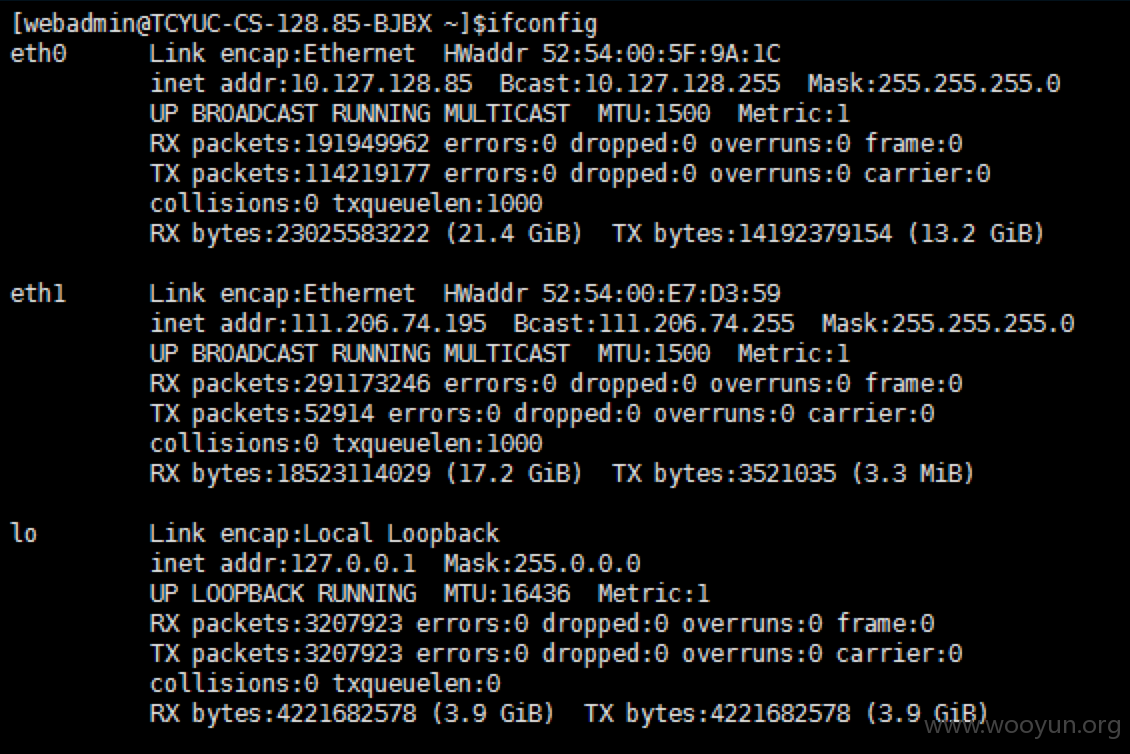
Task: Click the eth0 interface name
Action: coord(38,53)
